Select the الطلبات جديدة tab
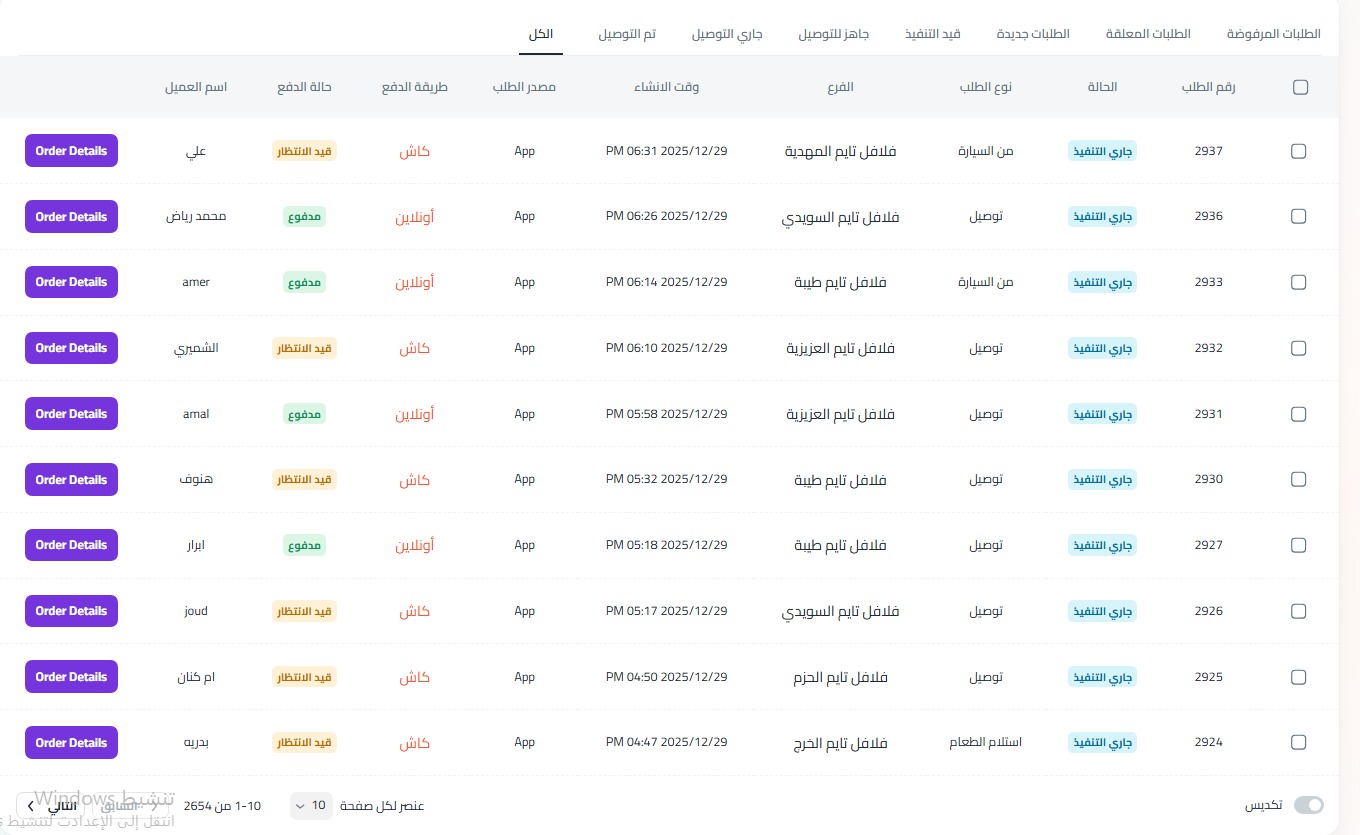Viewport: 1360px width, 835px height. coord(1033,34)
